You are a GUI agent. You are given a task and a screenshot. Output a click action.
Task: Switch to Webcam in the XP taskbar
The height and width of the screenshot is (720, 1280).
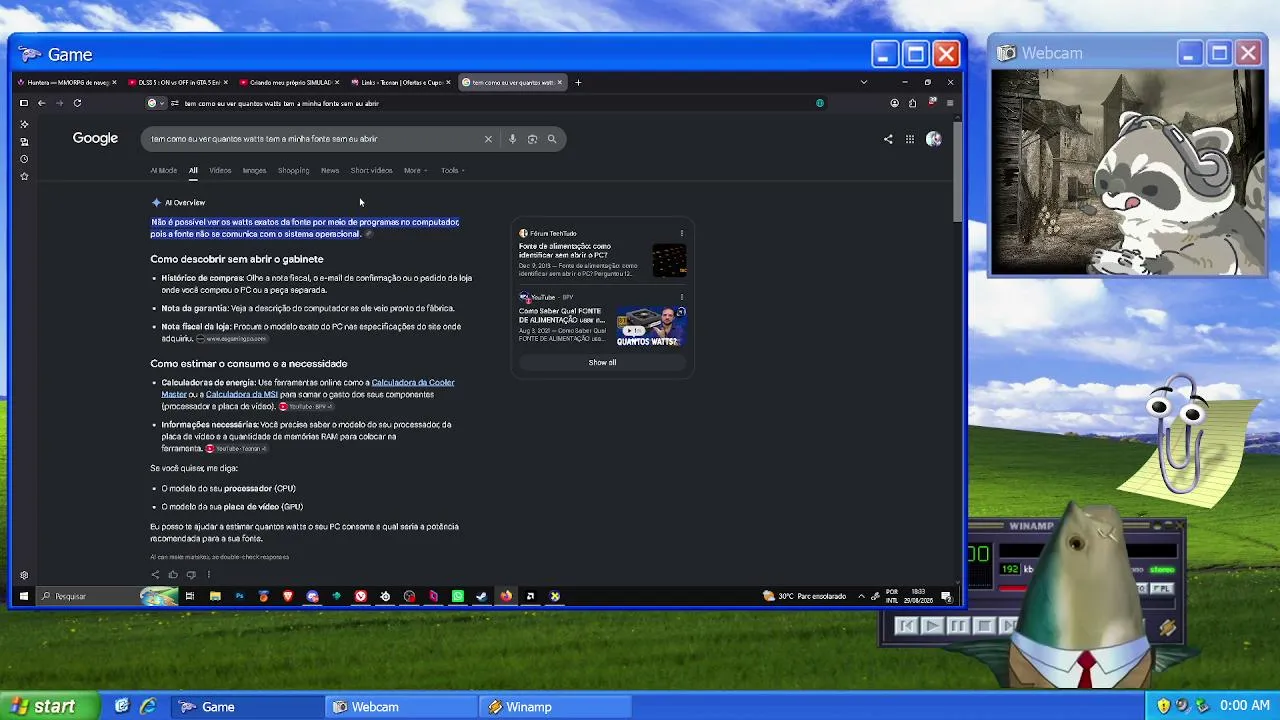[400, 707]
